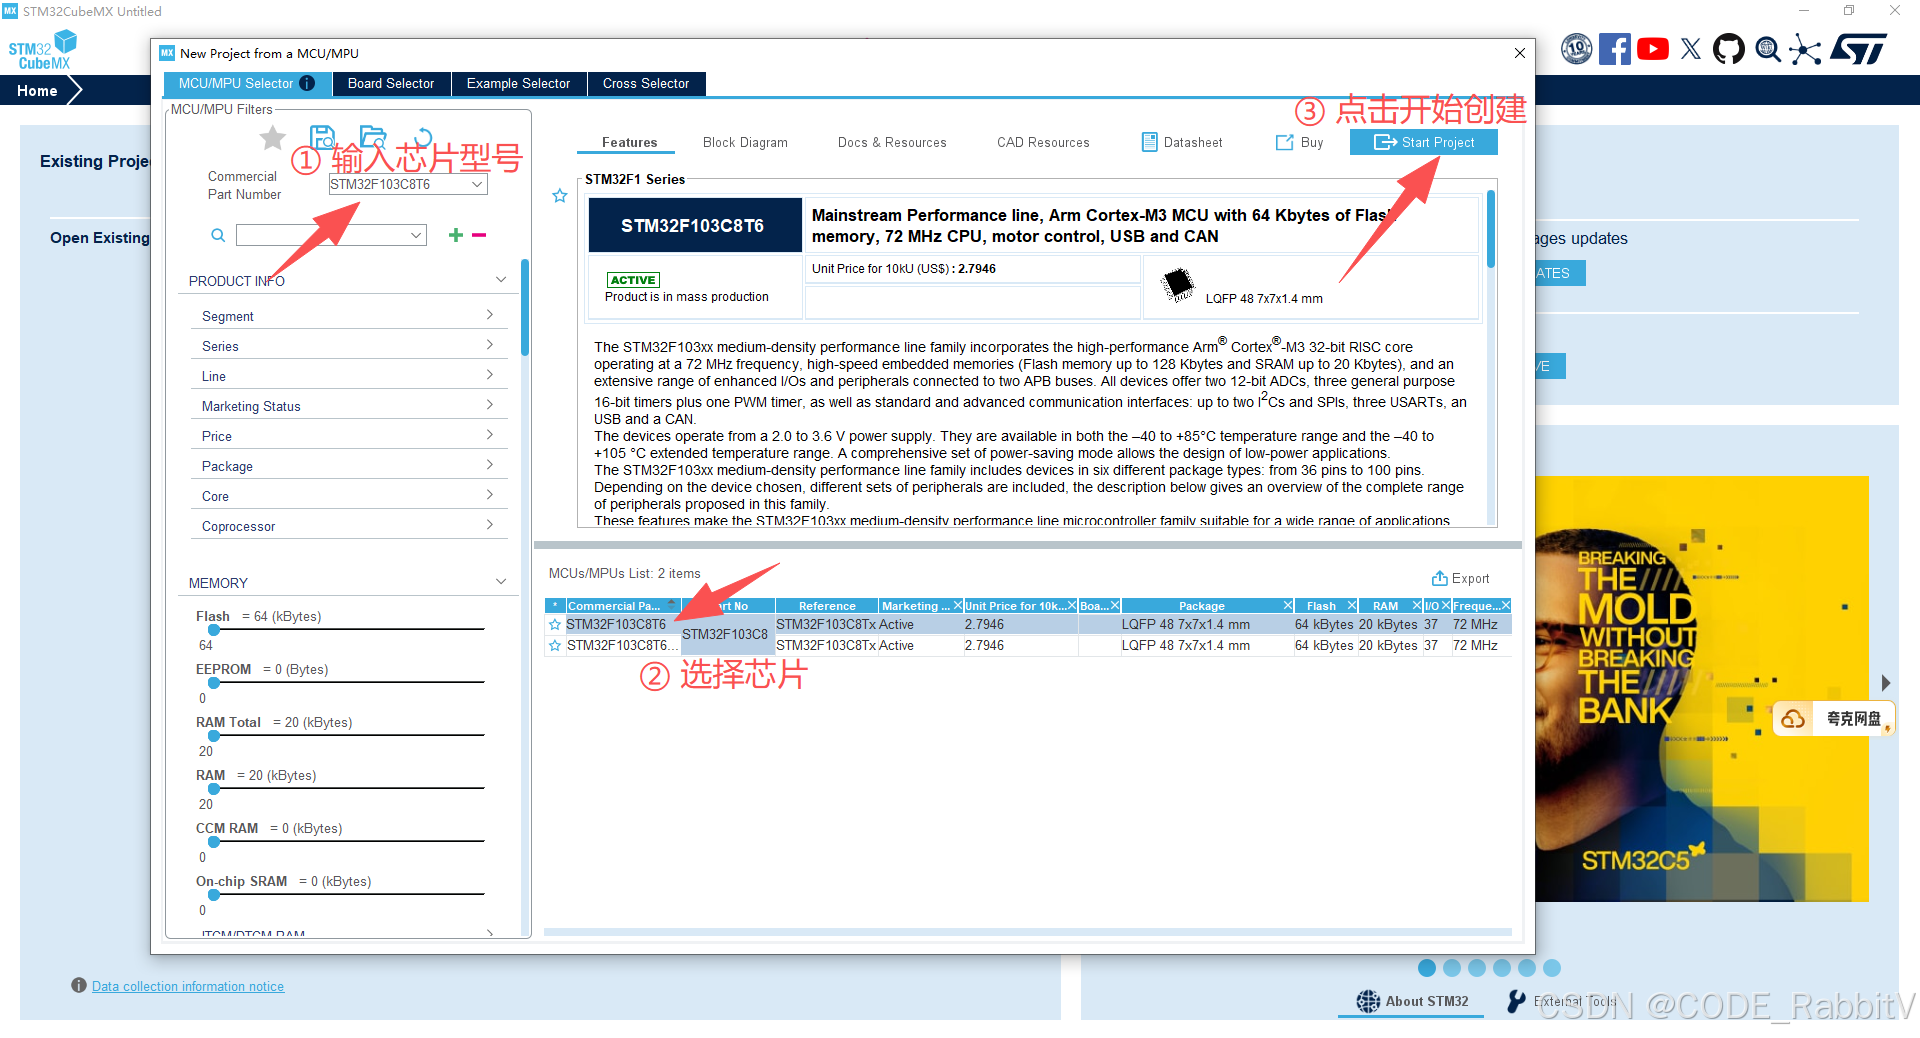This screenshot has height=1038, width=1920.
Task: Click the Buy button
Action: pyautogui.click(x=1299, y=142)
